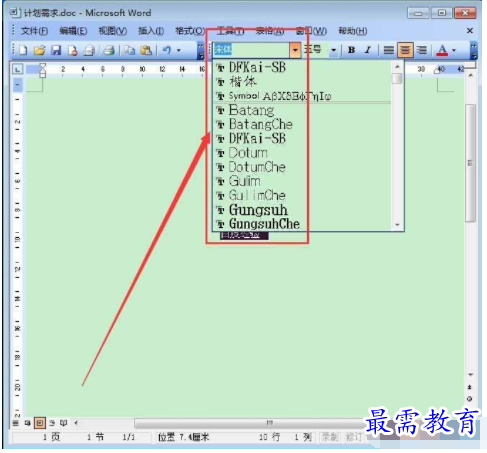Apply distributed alignment

[x=422, y=50]
